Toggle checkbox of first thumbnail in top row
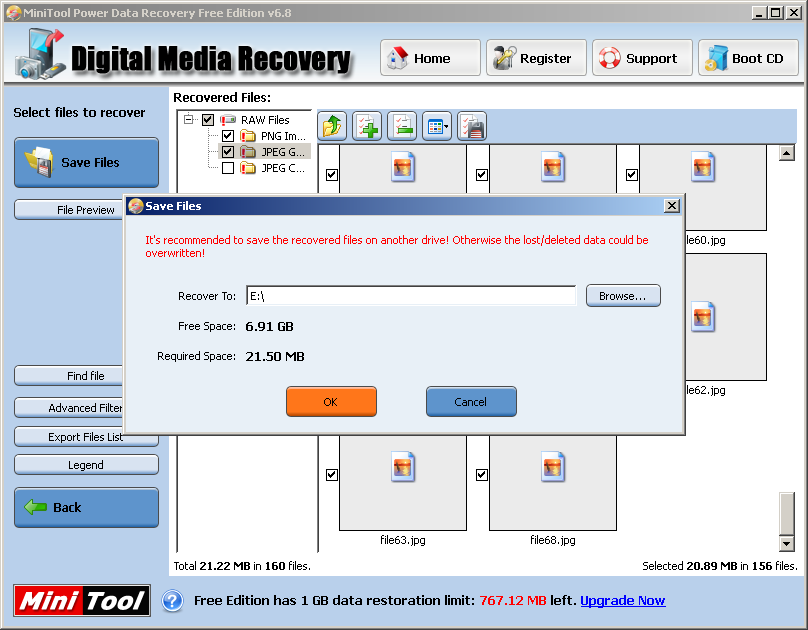 pyautogui.click(x=332, y=175)
